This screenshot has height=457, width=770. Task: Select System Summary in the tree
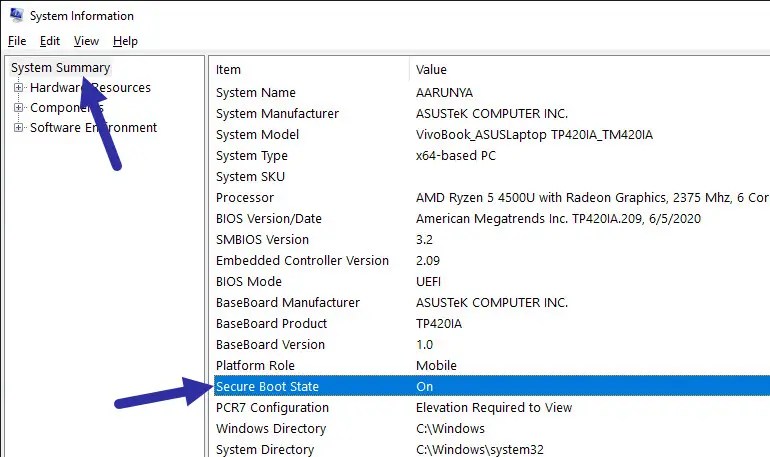tap(60, 68)
